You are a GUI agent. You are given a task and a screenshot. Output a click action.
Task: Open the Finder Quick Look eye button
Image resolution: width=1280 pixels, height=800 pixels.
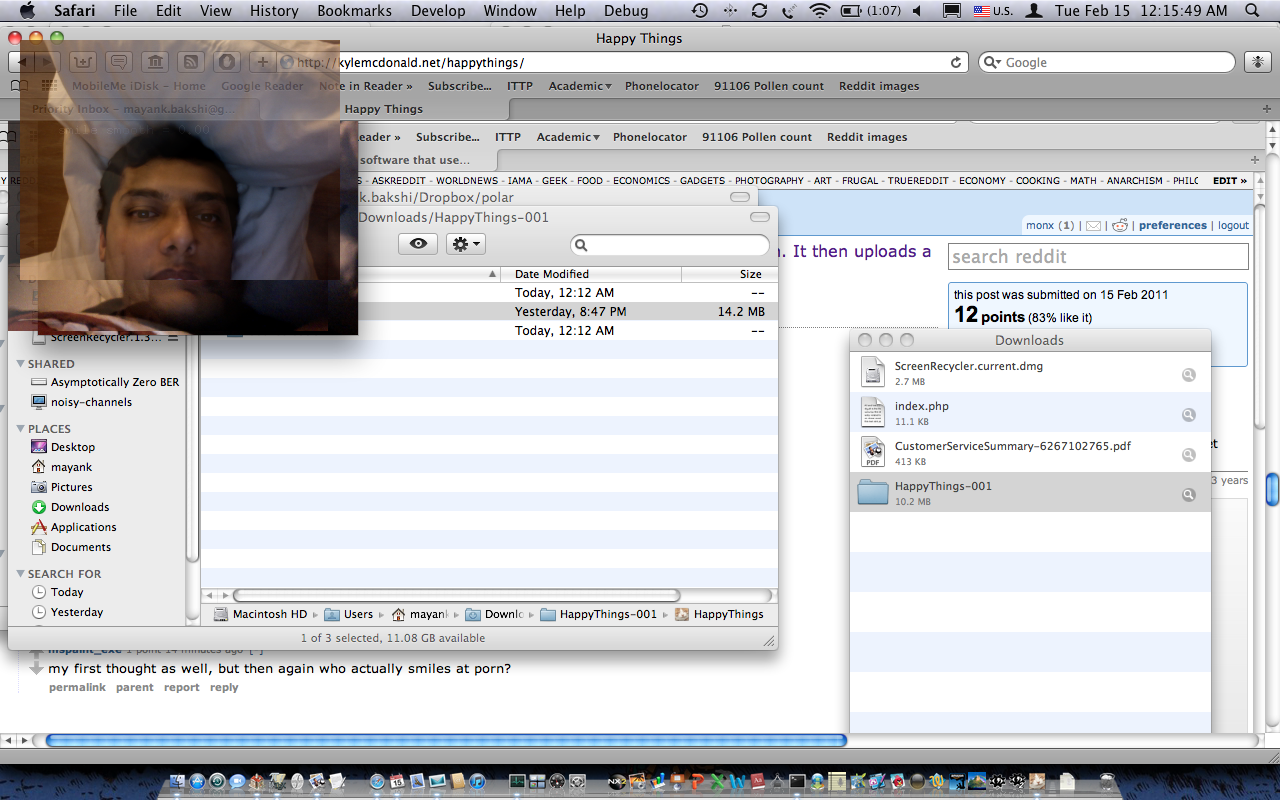pyautogui.click(x=418, y=244)
